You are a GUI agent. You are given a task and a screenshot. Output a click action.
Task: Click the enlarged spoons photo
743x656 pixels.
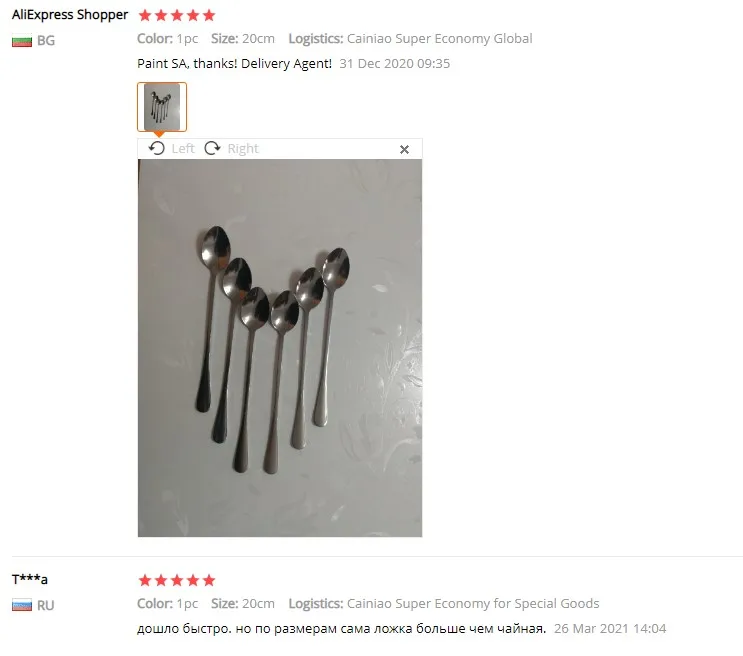(x=280, y=348)
